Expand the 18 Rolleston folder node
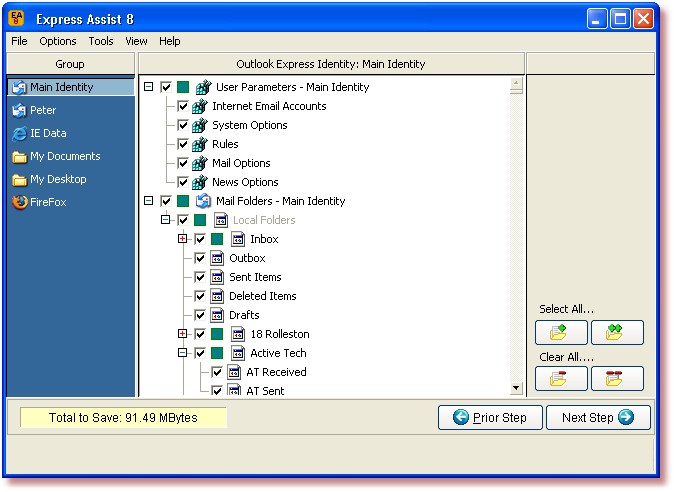Image resolution: width=674 pixels, height=492 pixels. pos(183,333)
